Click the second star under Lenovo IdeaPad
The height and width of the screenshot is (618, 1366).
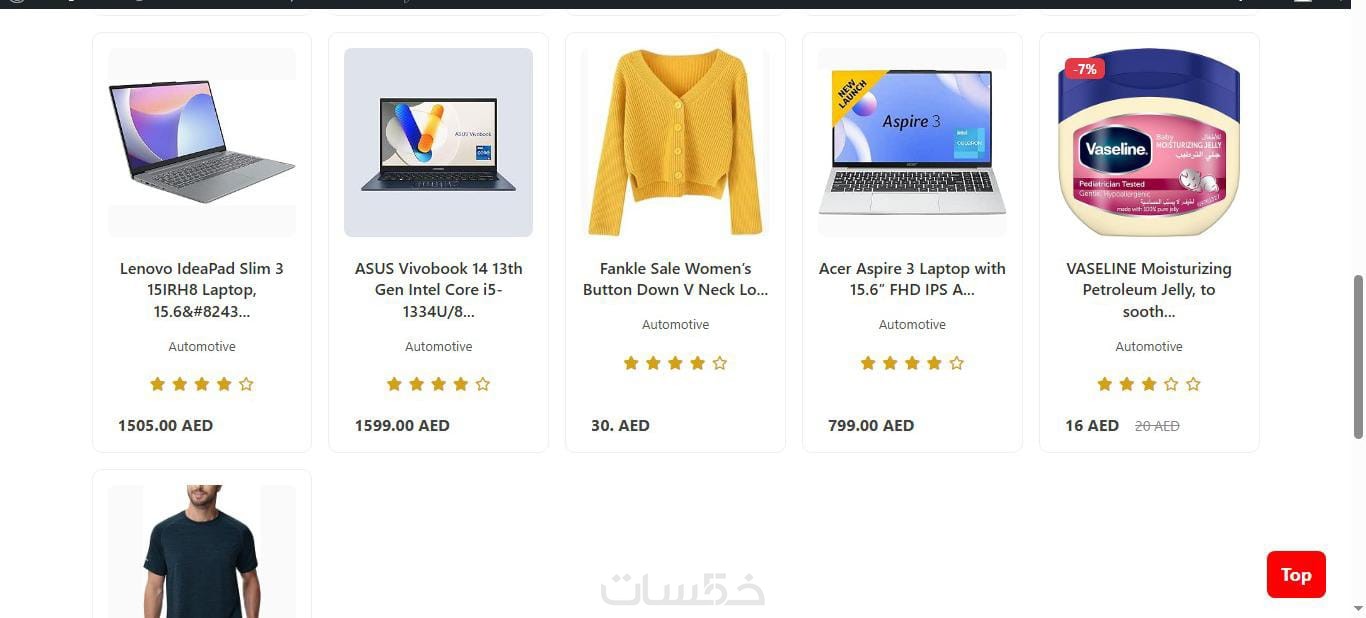(x=180, y=384)
